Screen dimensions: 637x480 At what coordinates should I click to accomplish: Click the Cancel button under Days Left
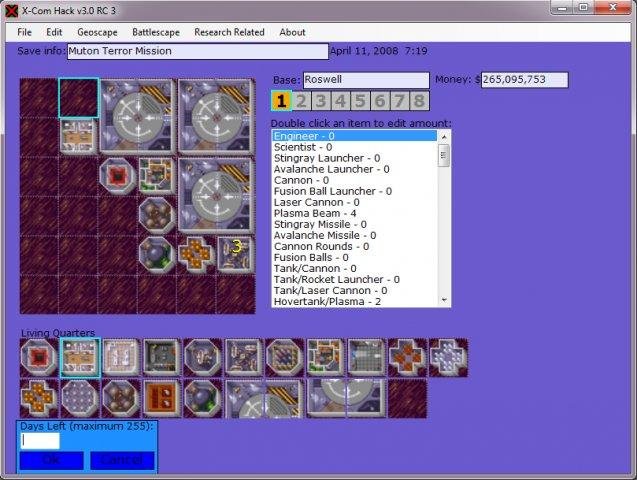(x=122, y=460)
